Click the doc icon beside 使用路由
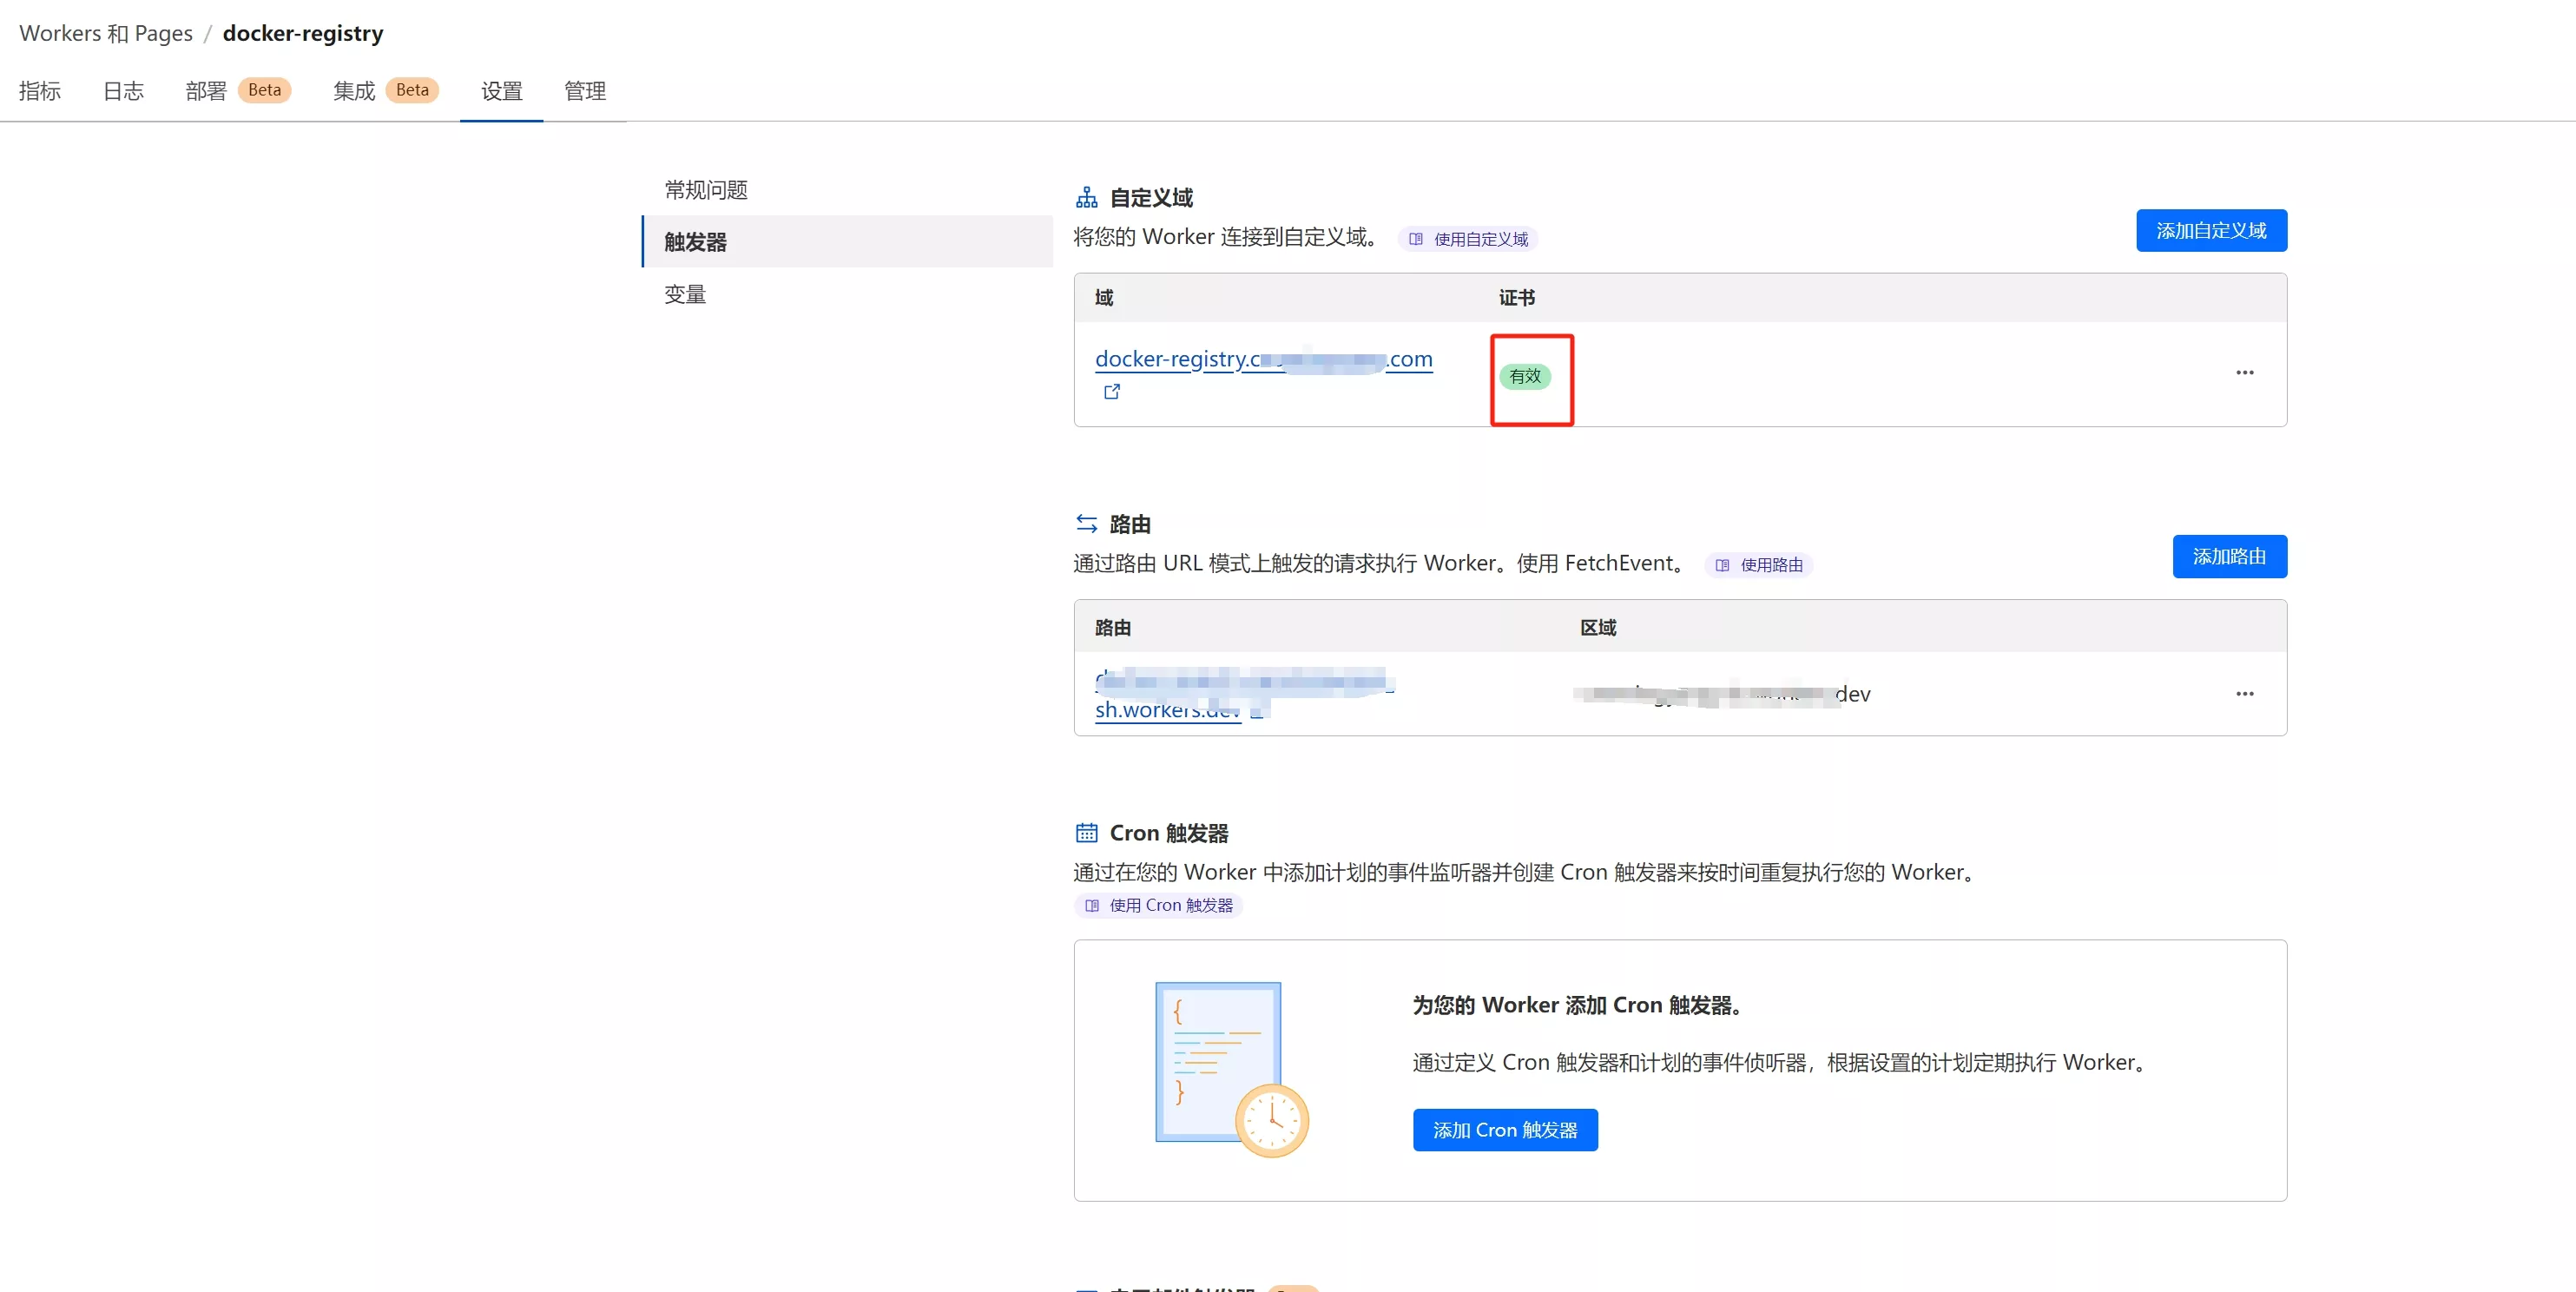 click(x=1721, y=565)
